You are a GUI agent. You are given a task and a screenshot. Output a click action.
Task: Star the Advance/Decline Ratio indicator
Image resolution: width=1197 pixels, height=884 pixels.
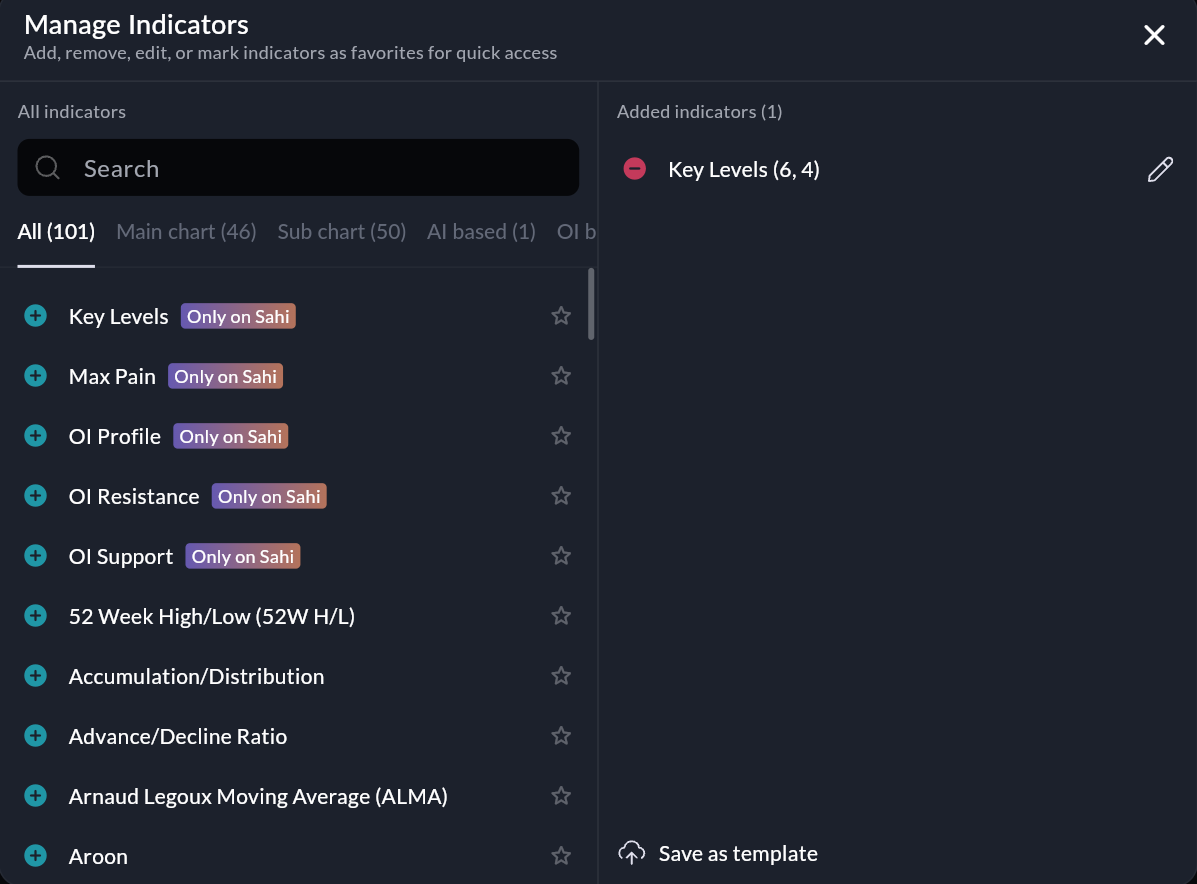pos(561,736)
